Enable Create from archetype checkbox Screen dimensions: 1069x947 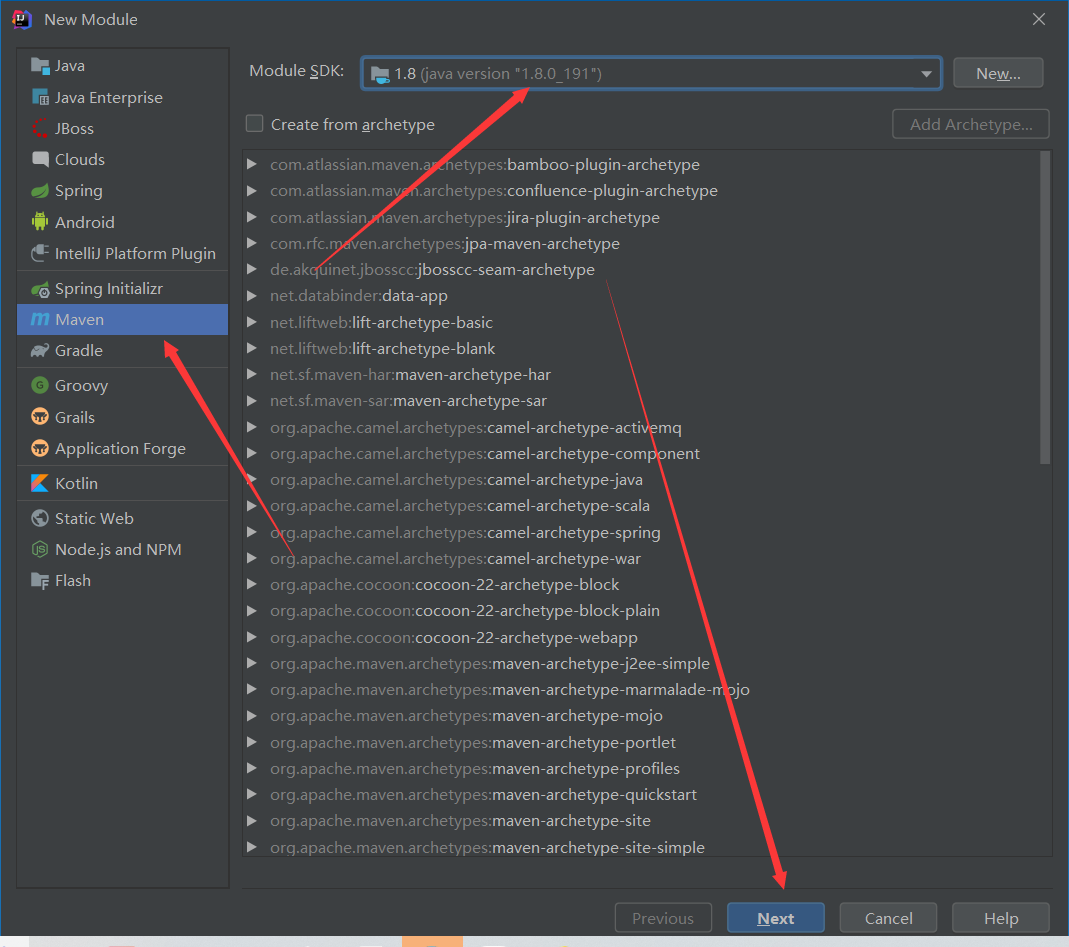254,123
